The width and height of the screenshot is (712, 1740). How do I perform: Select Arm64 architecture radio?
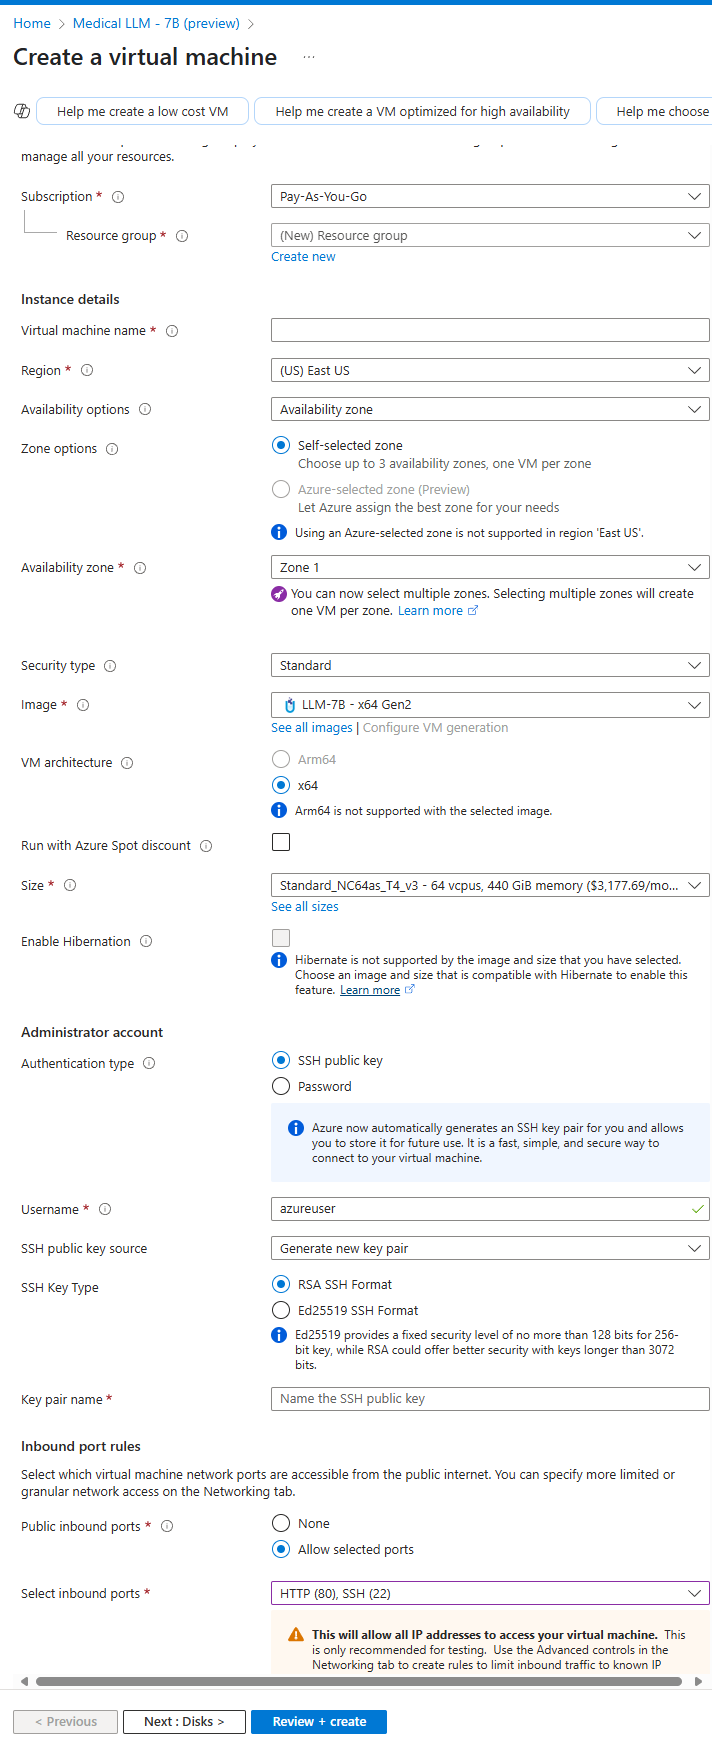coord(281,759)
